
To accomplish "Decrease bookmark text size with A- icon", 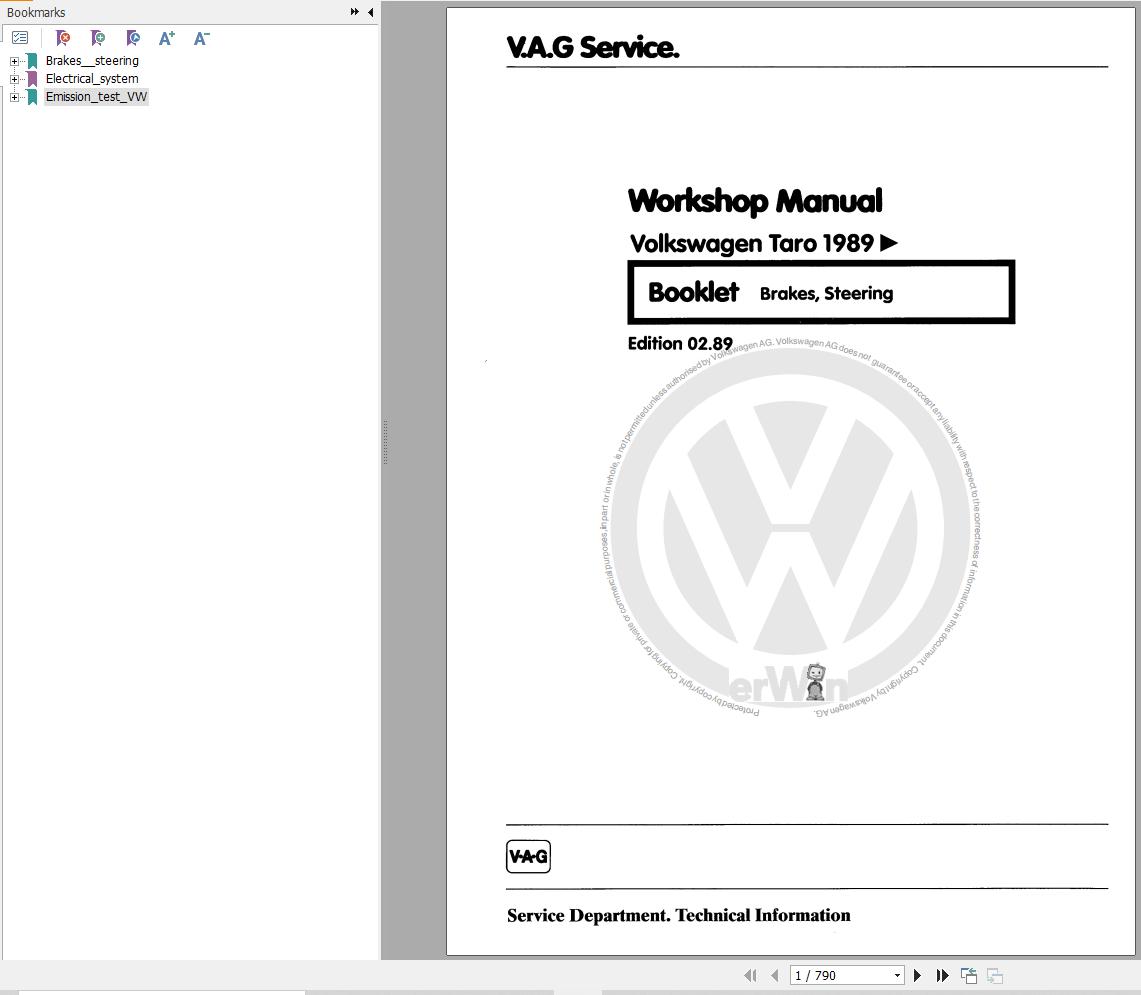I will pos(201,37).
